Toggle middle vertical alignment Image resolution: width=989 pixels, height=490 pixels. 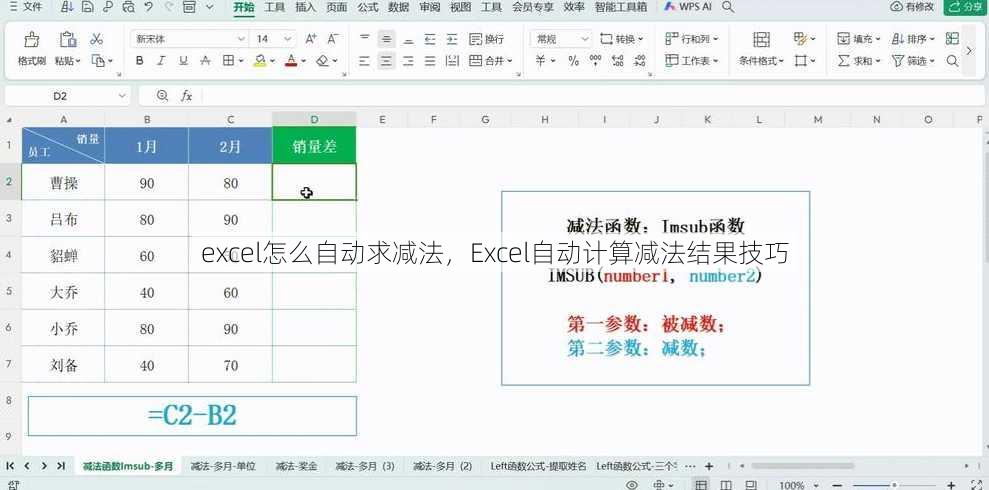coord(387,39)
